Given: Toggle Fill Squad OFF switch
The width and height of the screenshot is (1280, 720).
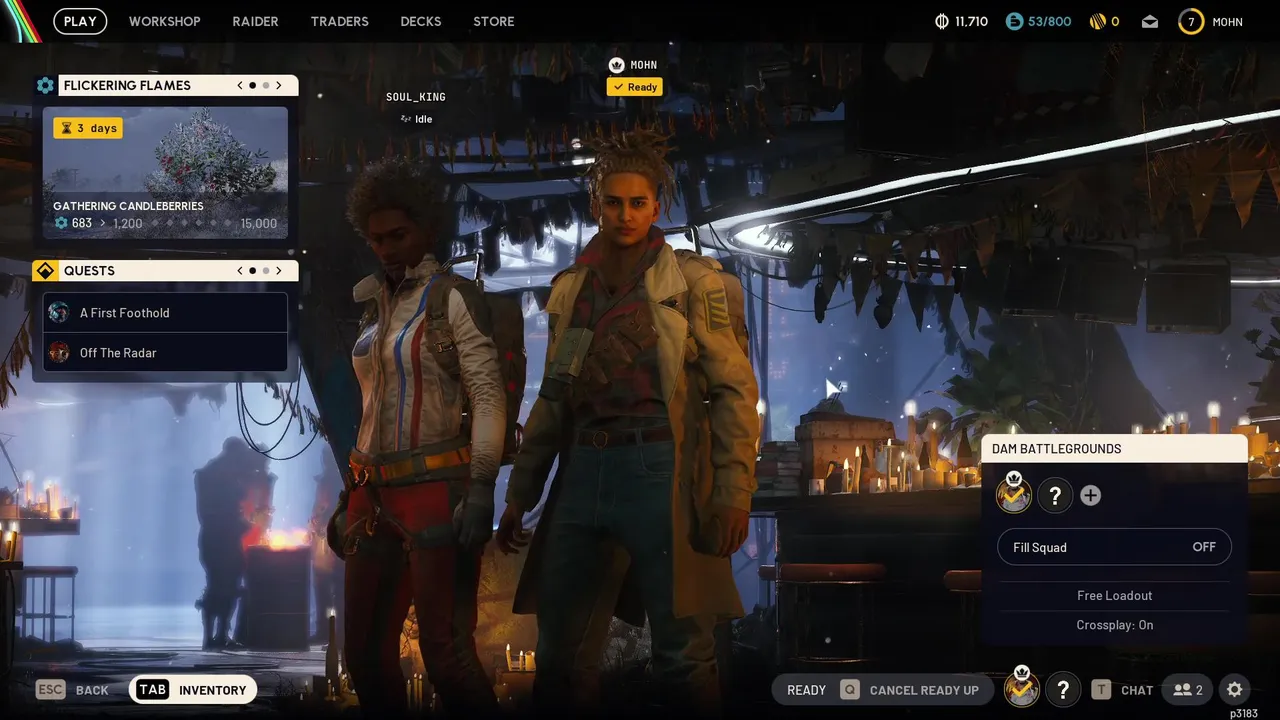Looking at the screenshot, I should [x=1114, y=547].
